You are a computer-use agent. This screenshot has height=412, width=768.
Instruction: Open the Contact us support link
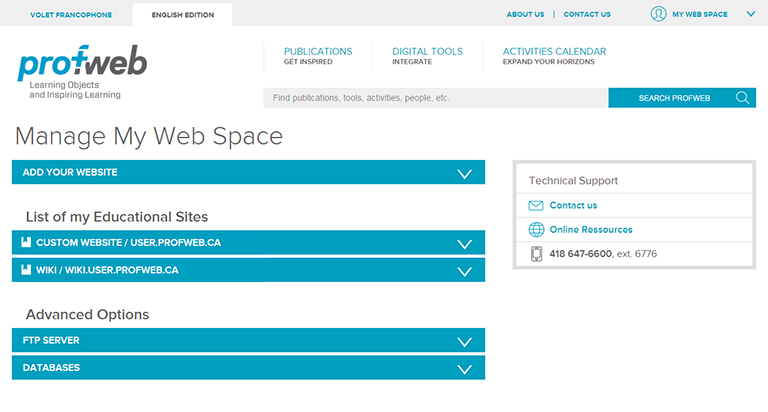573,205
